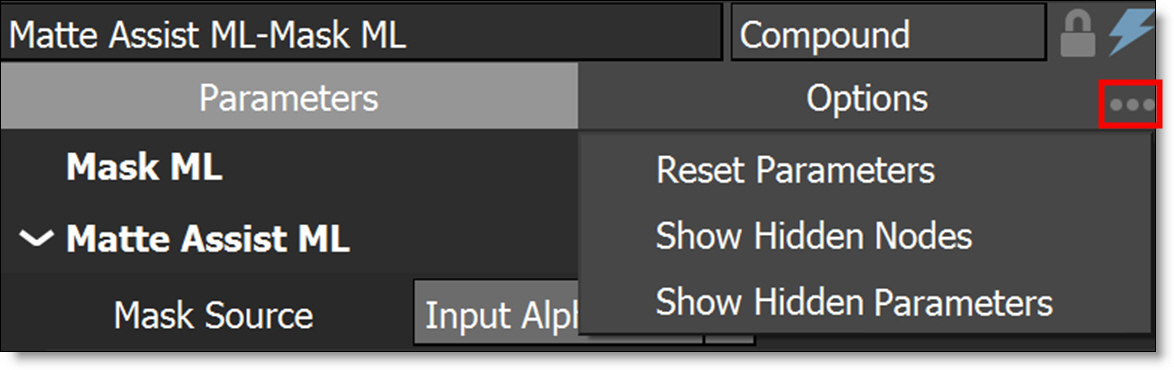Click the blue lightning bolt icon
Screen dimensions: 1174x370
[x=1133, y=33]
